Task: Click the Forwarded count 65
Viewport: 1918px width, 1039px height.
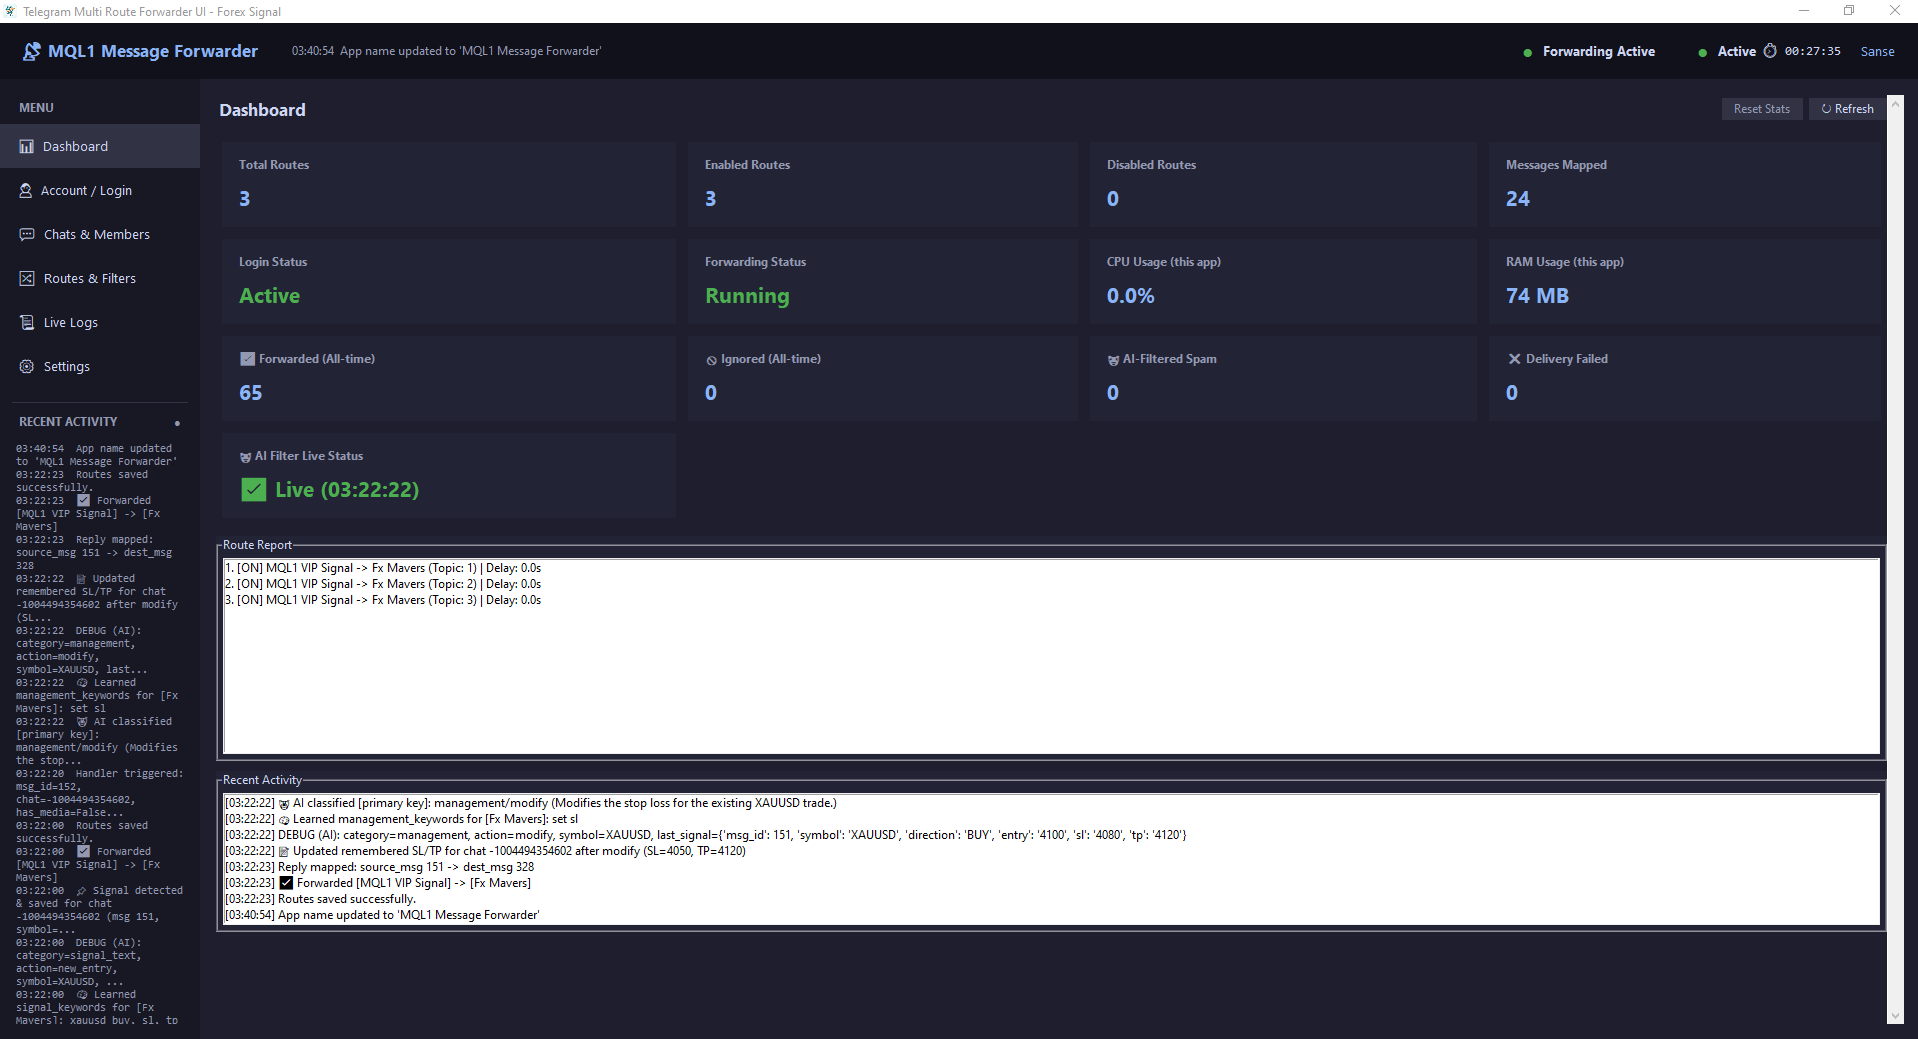Action: pos(250,393)
